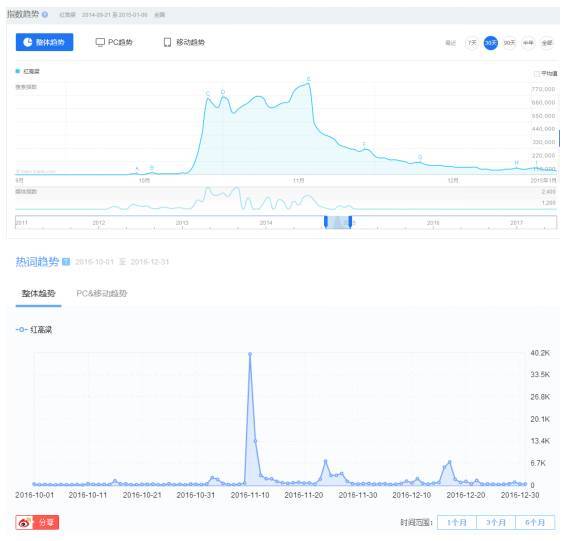Select the 全部 time range option

pos(547,43)
